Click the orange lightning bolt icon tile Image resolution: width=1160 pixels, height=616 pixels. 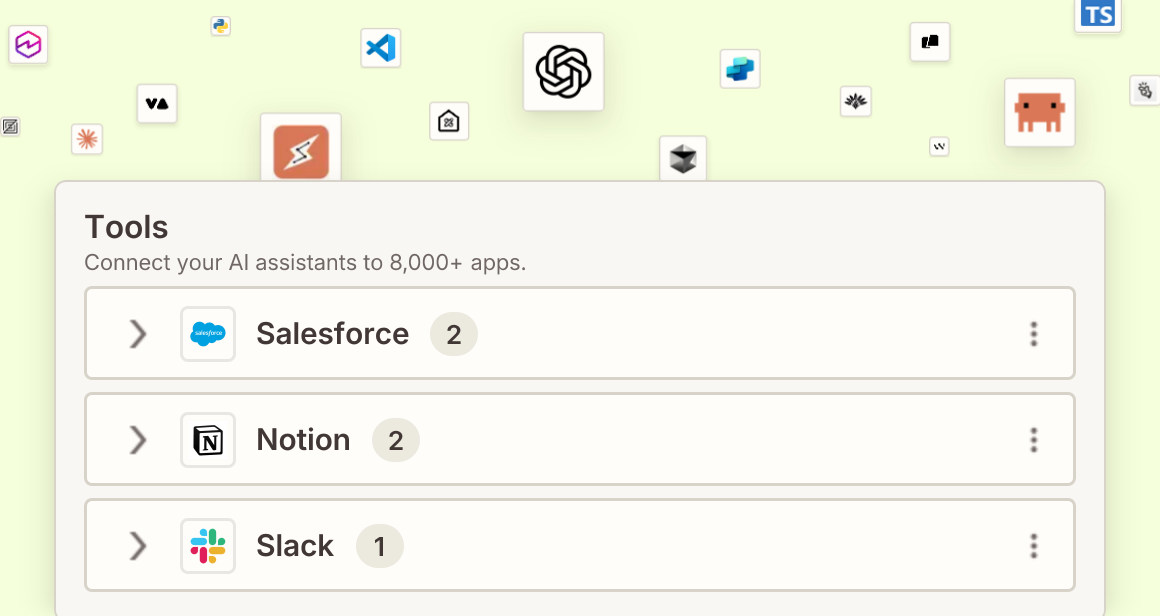click(301, 148)
